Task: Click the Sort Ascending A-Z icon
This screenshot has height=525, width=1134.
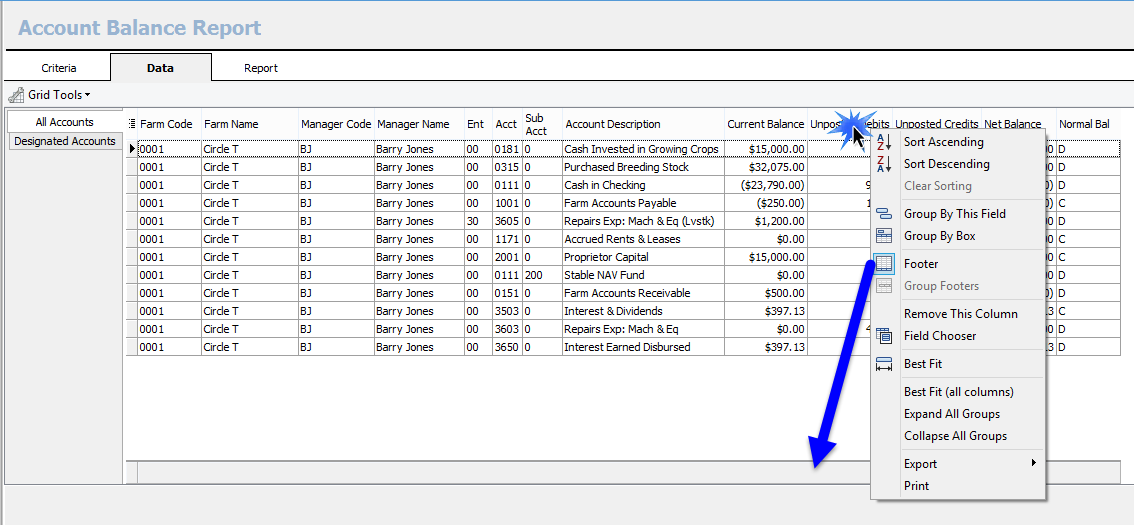Action: click(884, 142)
